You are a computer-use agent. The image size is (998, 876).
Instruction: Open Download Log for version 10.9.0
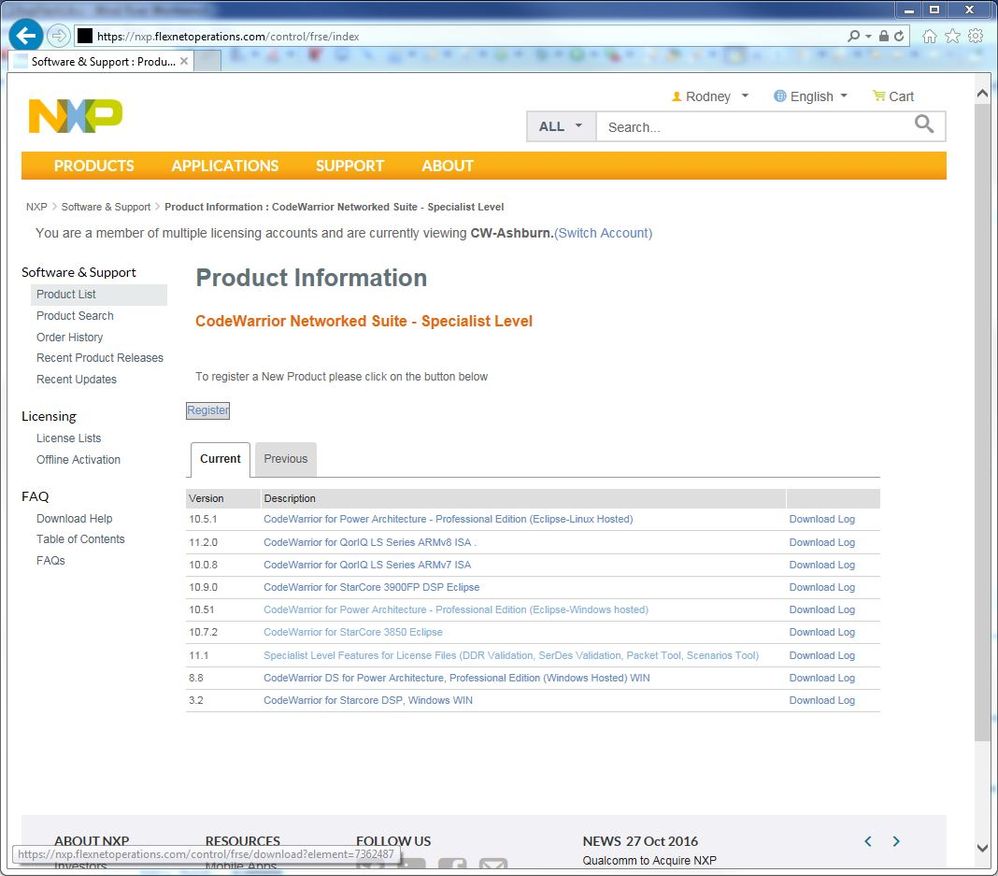click(x=822, y=587)
